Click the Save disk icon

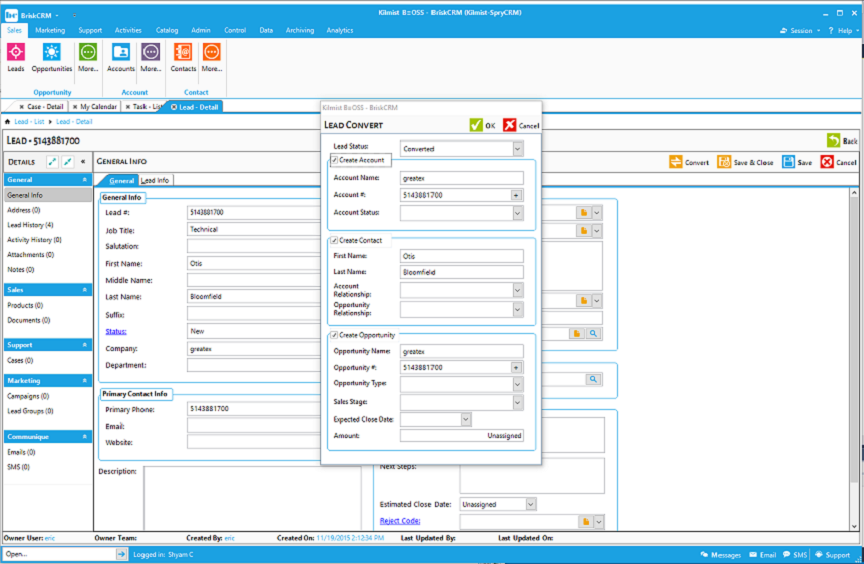789,162
